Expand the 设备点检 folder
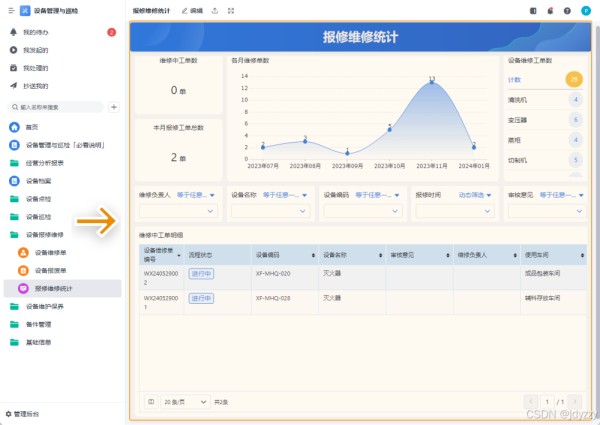 tap(63, 199)
